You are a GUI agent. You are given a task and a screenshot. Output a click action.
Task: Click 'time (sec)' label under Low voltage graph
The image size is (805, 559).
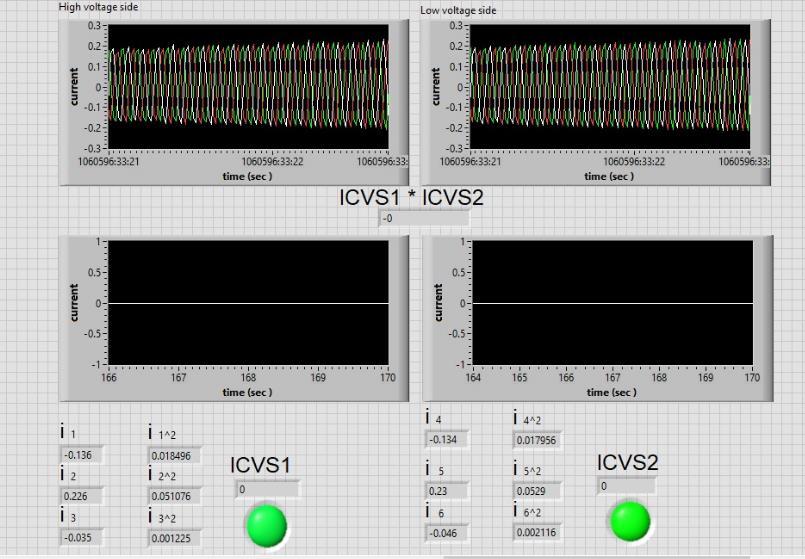[609, 176]
